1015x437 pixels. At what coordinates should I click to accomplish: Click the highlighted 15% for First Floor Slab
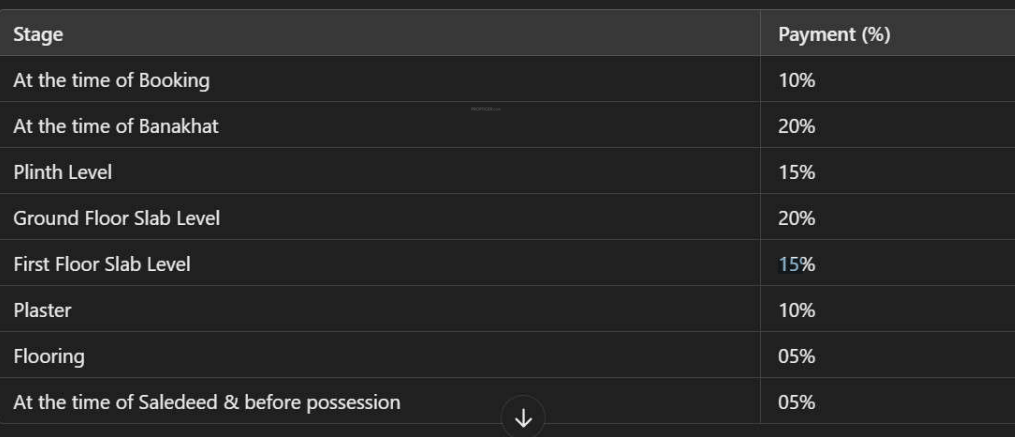796,264
